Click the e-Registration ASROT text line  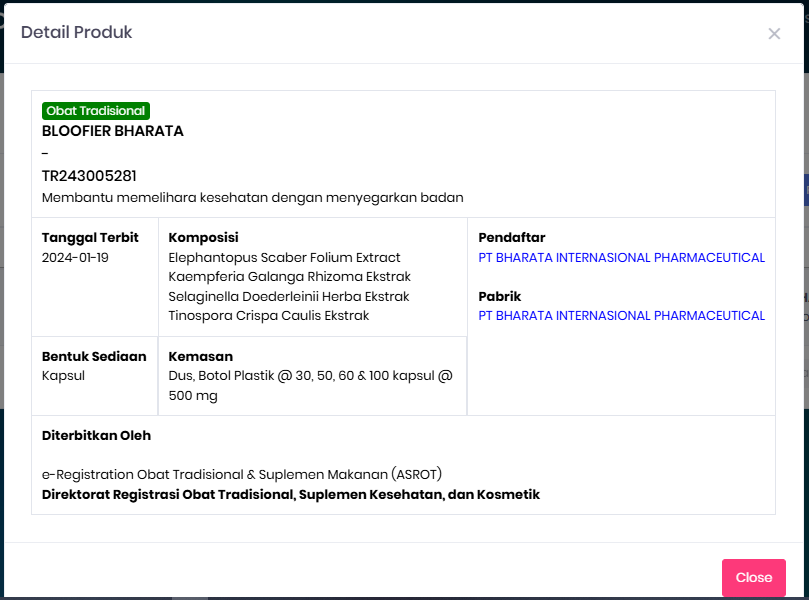(x=242, y=474)
